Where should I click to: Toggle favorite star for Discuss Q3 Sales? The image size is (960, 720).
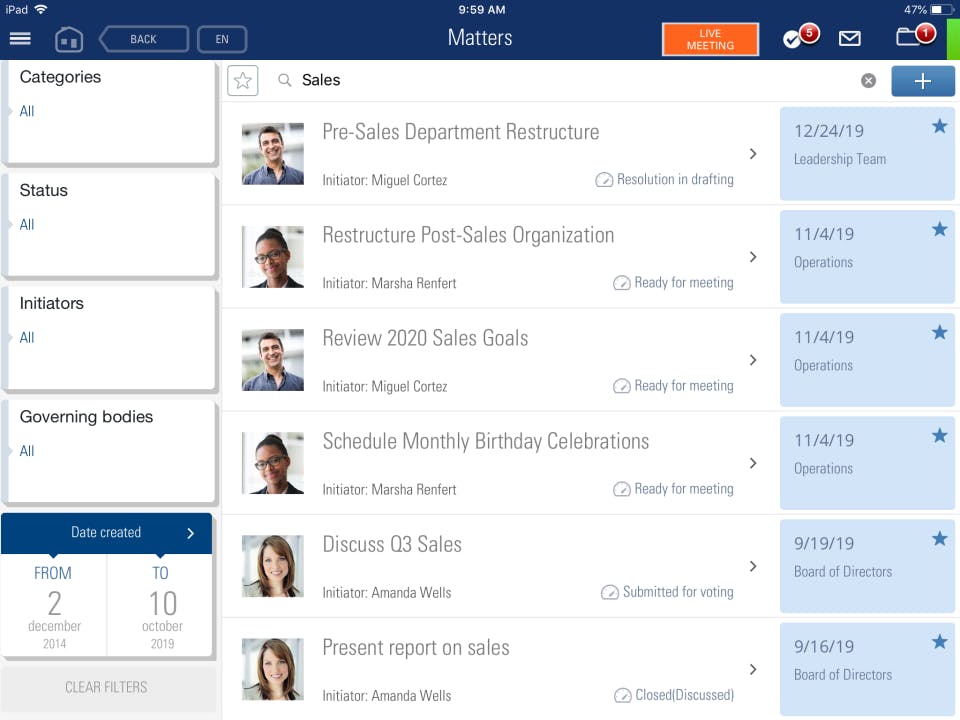(939, 540)
